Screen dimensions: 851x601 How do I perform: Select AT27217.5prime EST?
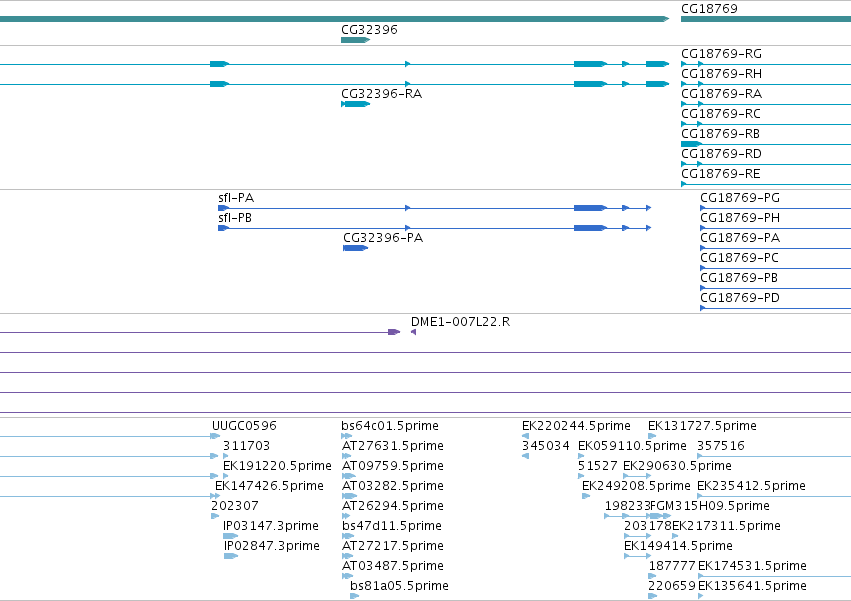coord(347,556)
